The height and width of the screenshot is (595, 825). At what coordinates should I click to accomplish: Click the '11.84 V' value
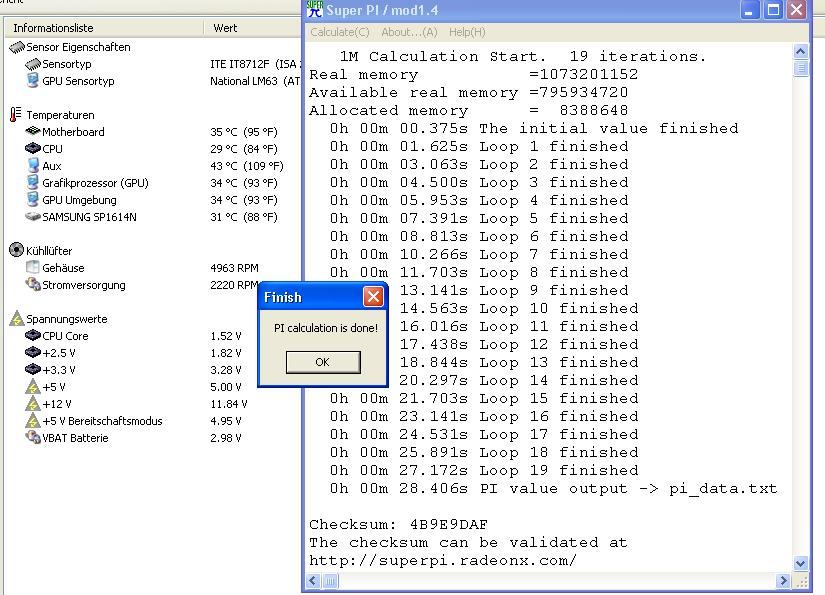[228, 404]
